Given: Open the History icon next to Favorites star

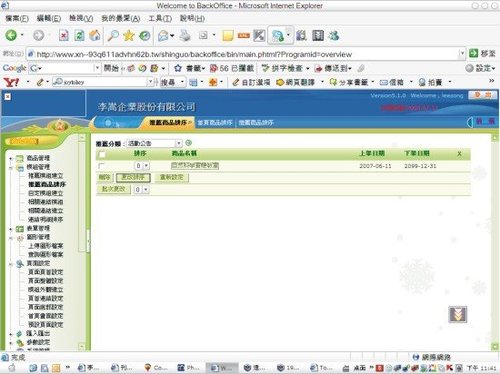Looking at the screenshot, I should click(144, 35).
